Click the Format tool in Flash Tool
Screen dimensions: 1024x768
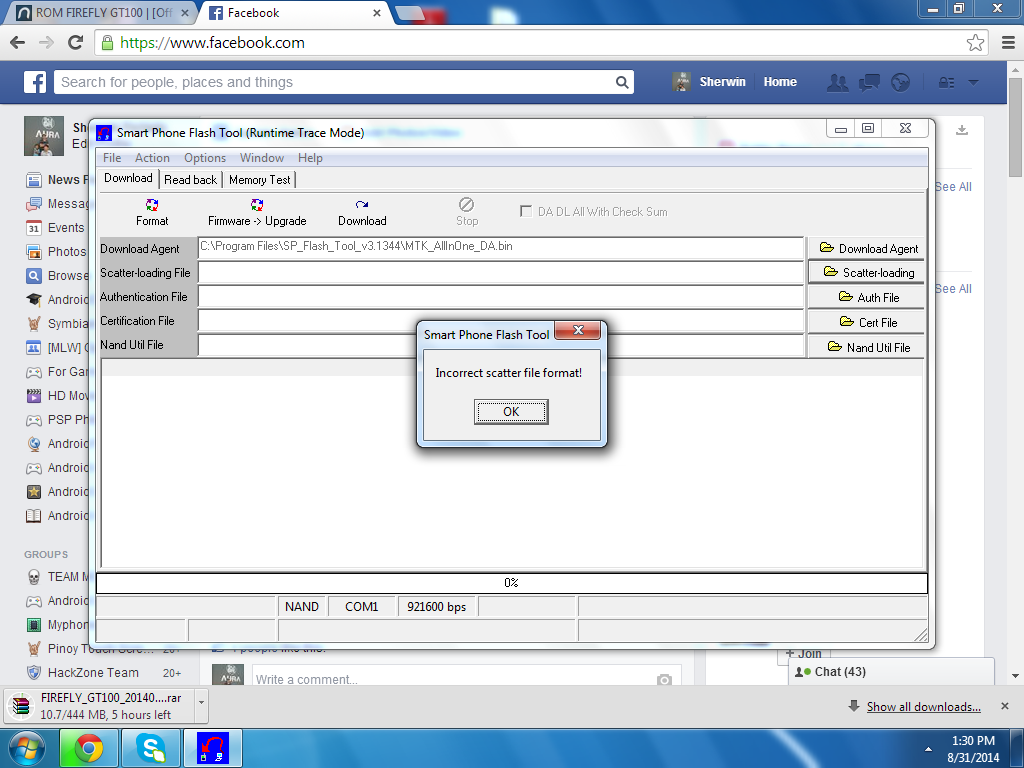[152, 212]
